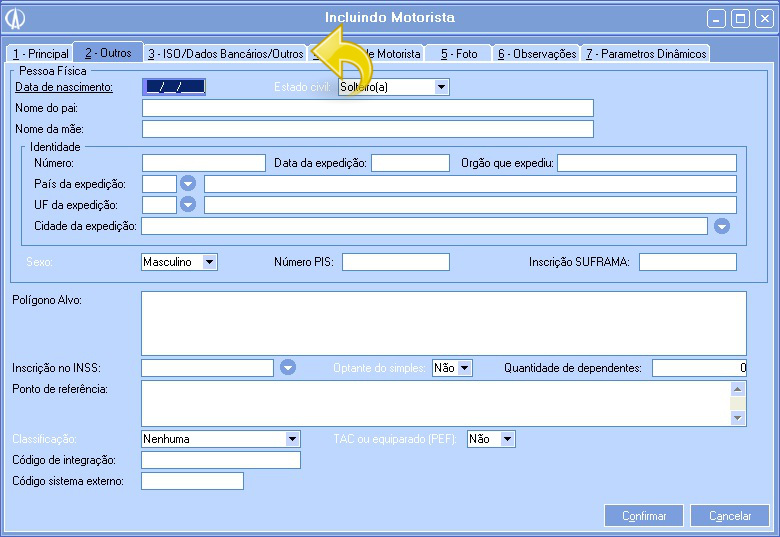Open the Classificação dropdown

tap(292, 439)
